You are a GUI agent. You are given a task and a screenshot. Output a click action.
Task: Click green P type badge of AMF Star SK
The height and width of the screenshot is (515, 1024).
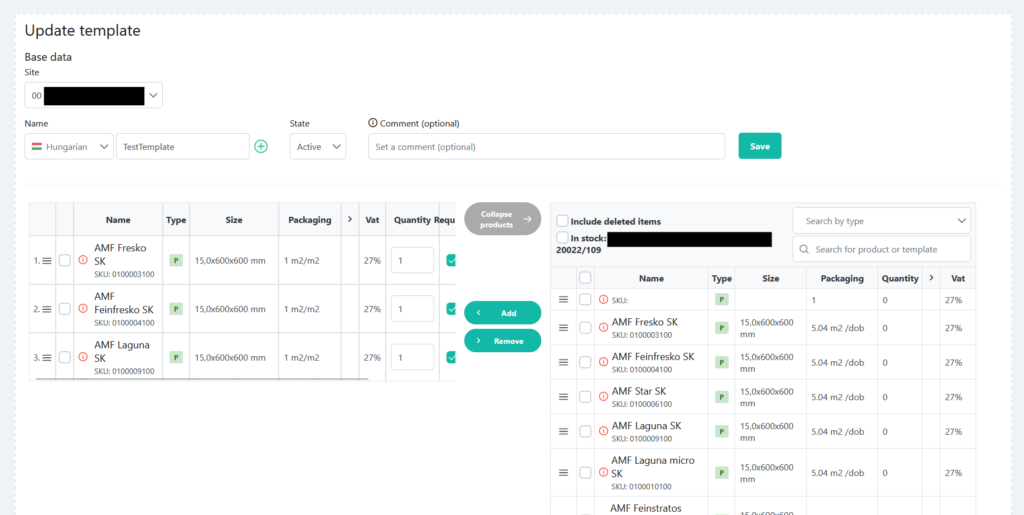[x=722, y=396]
